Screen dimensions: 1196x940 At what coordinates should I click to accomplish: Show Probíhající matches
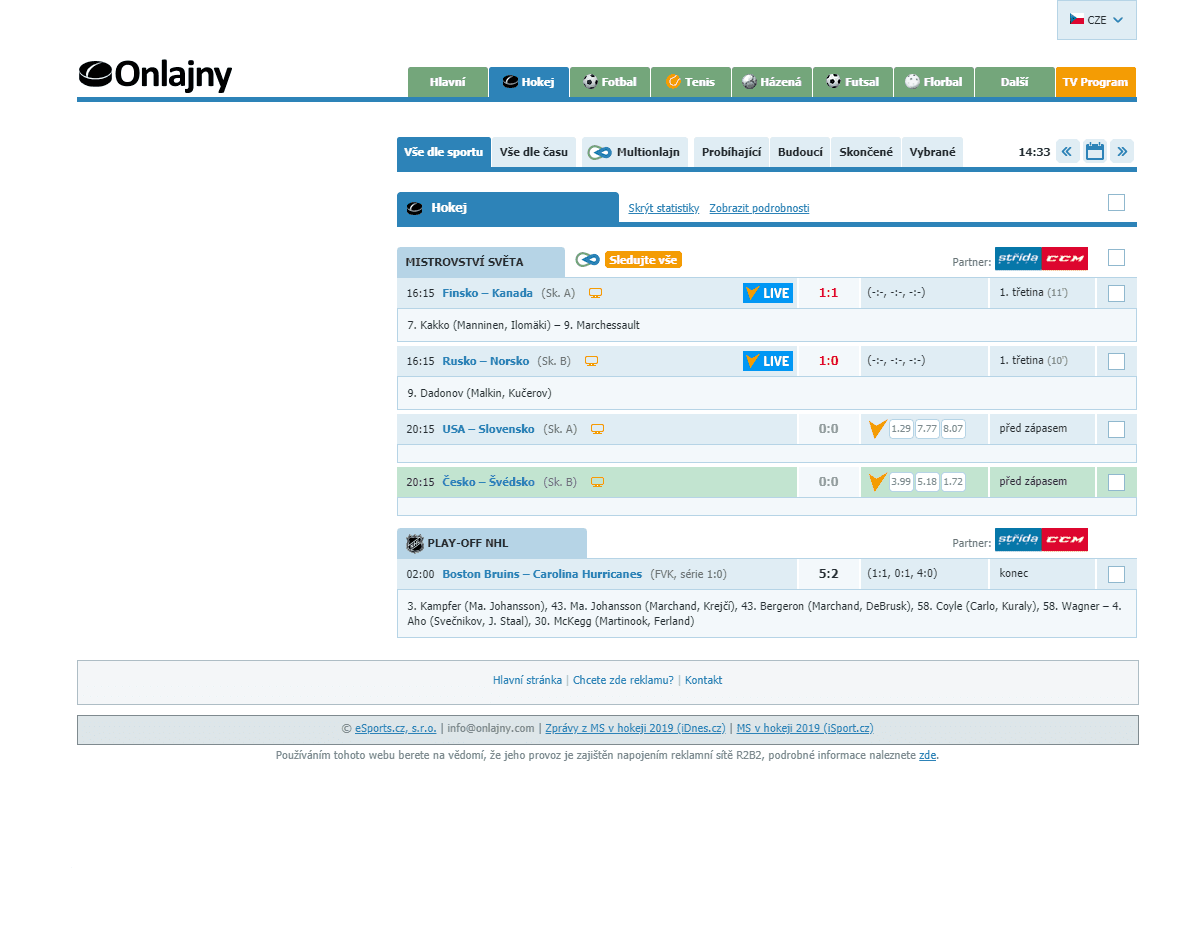pyautogui.click(x=731, y=152)
